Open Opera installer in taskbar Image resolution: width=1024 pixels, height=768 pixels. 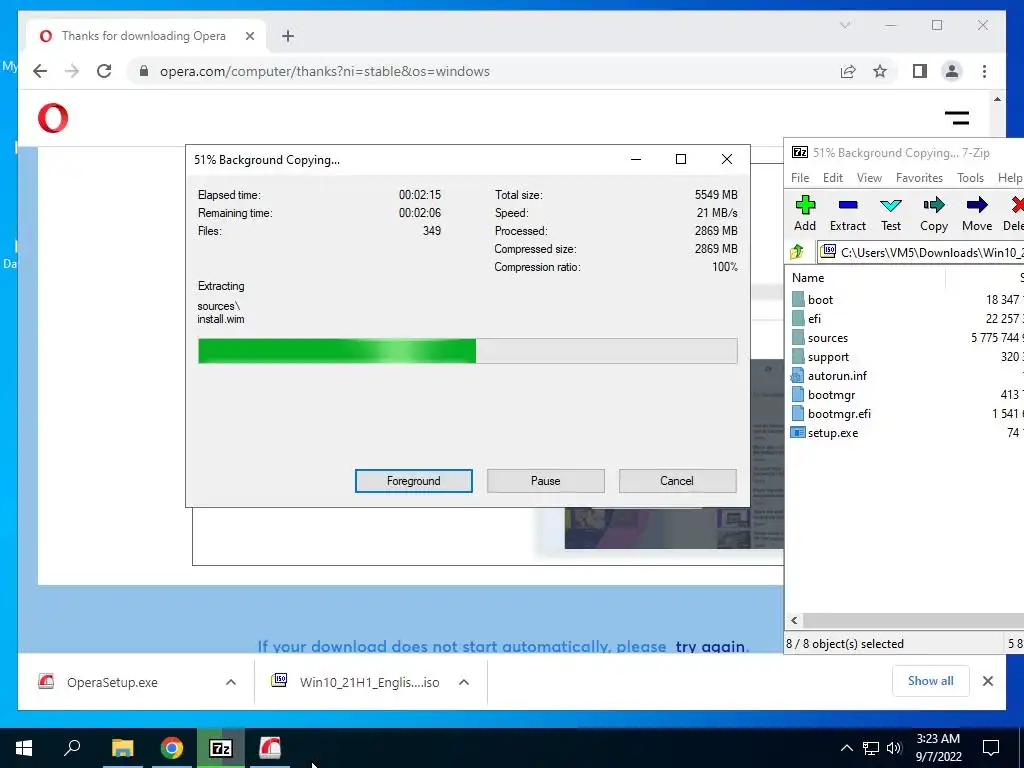pyautogui.click(x=270, y=748)
